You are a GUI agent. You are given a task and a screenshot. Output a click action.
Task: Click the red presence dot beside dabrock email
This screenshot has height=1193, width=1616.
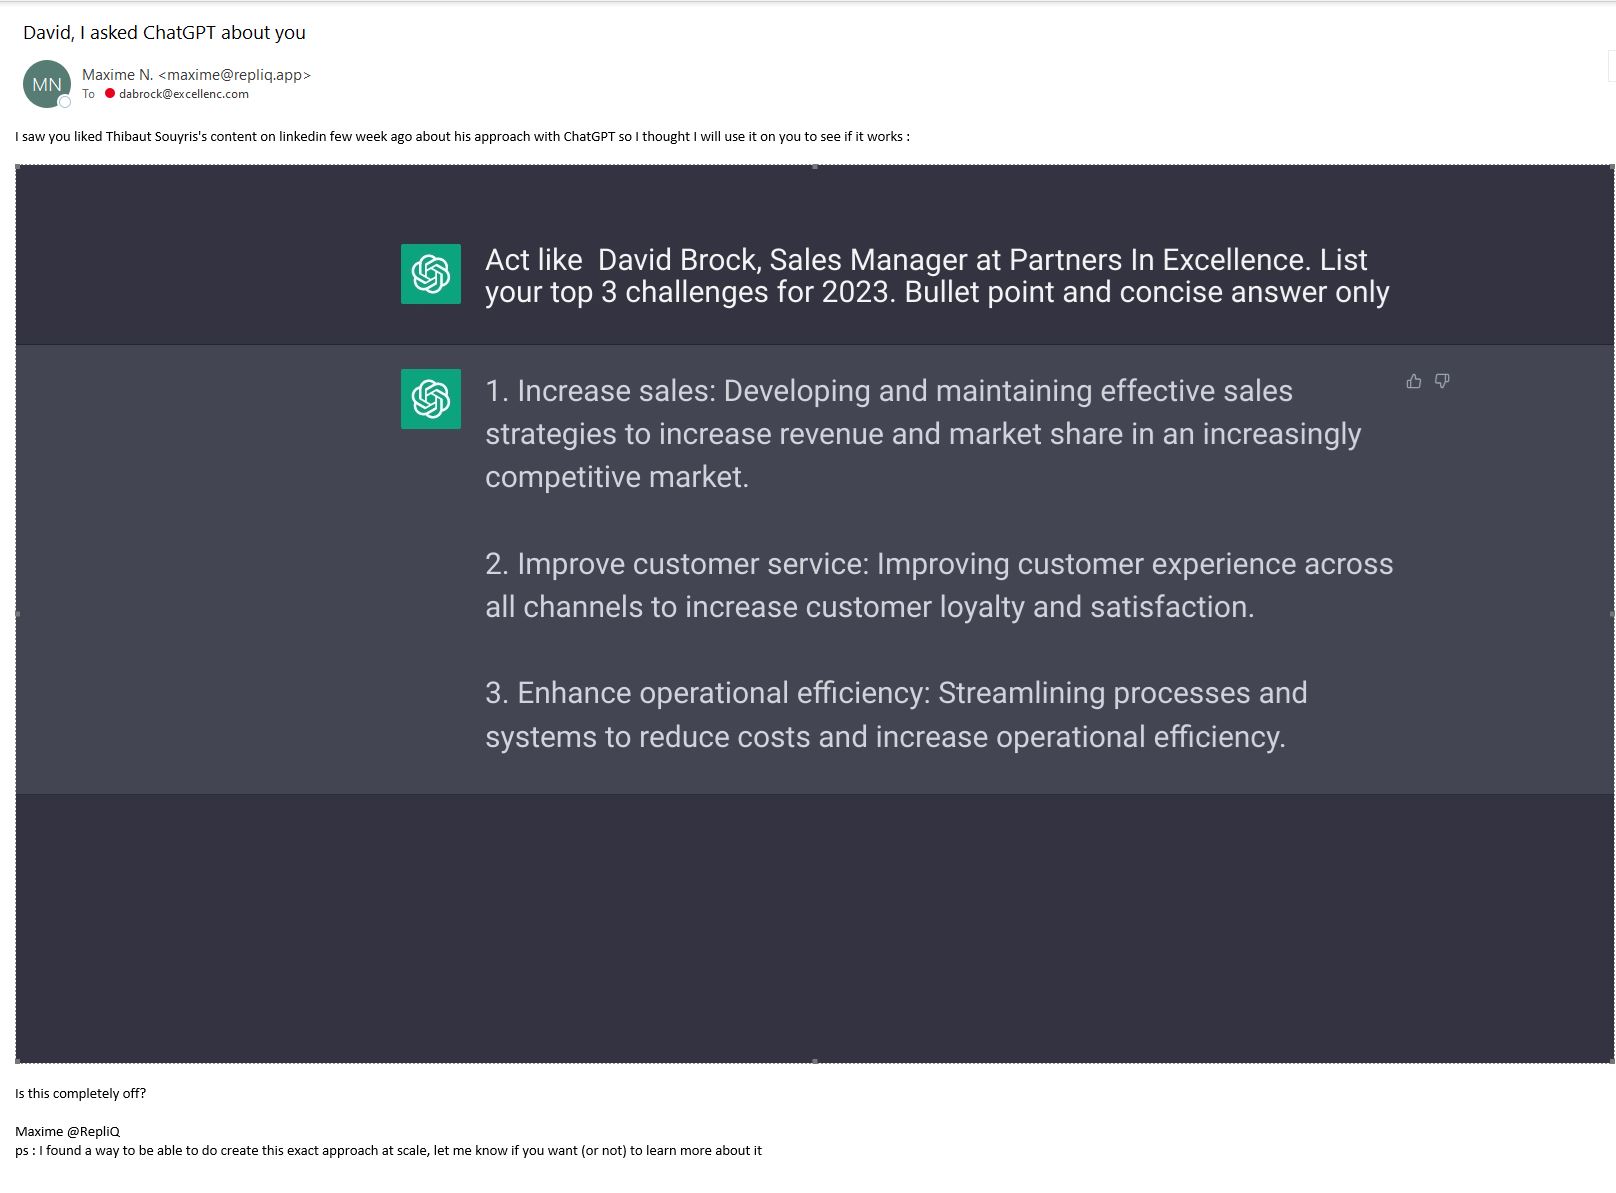tap(110, 94)
